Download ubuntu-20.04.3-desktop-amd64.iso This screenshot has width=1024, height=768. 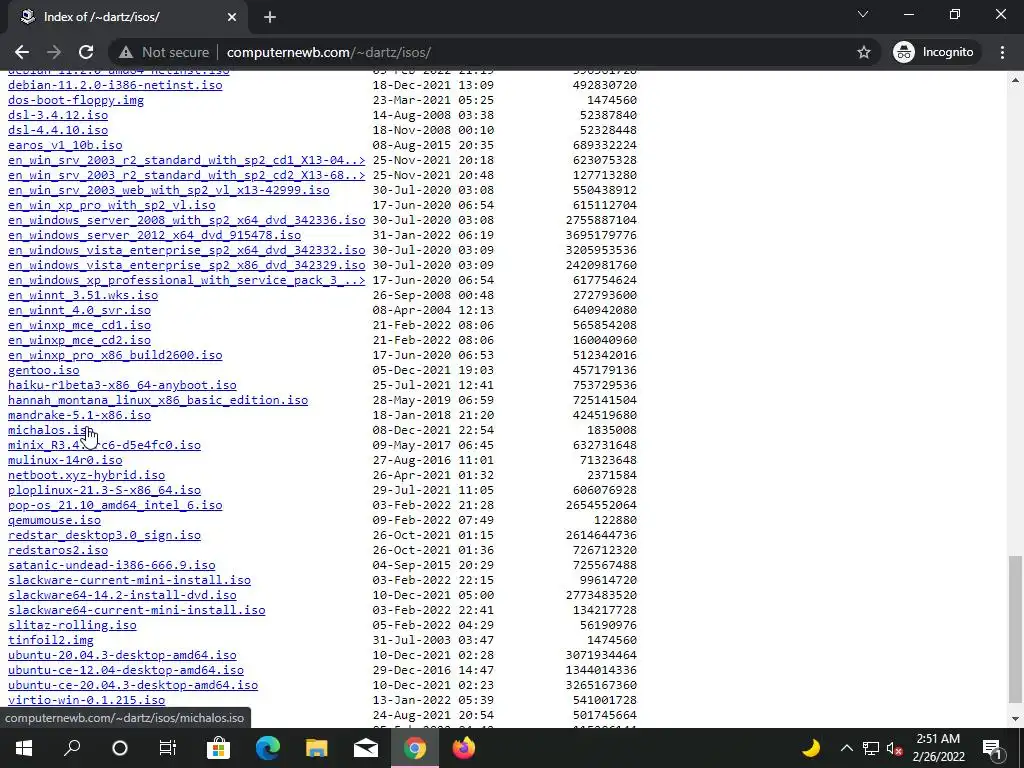coord(122,656)
